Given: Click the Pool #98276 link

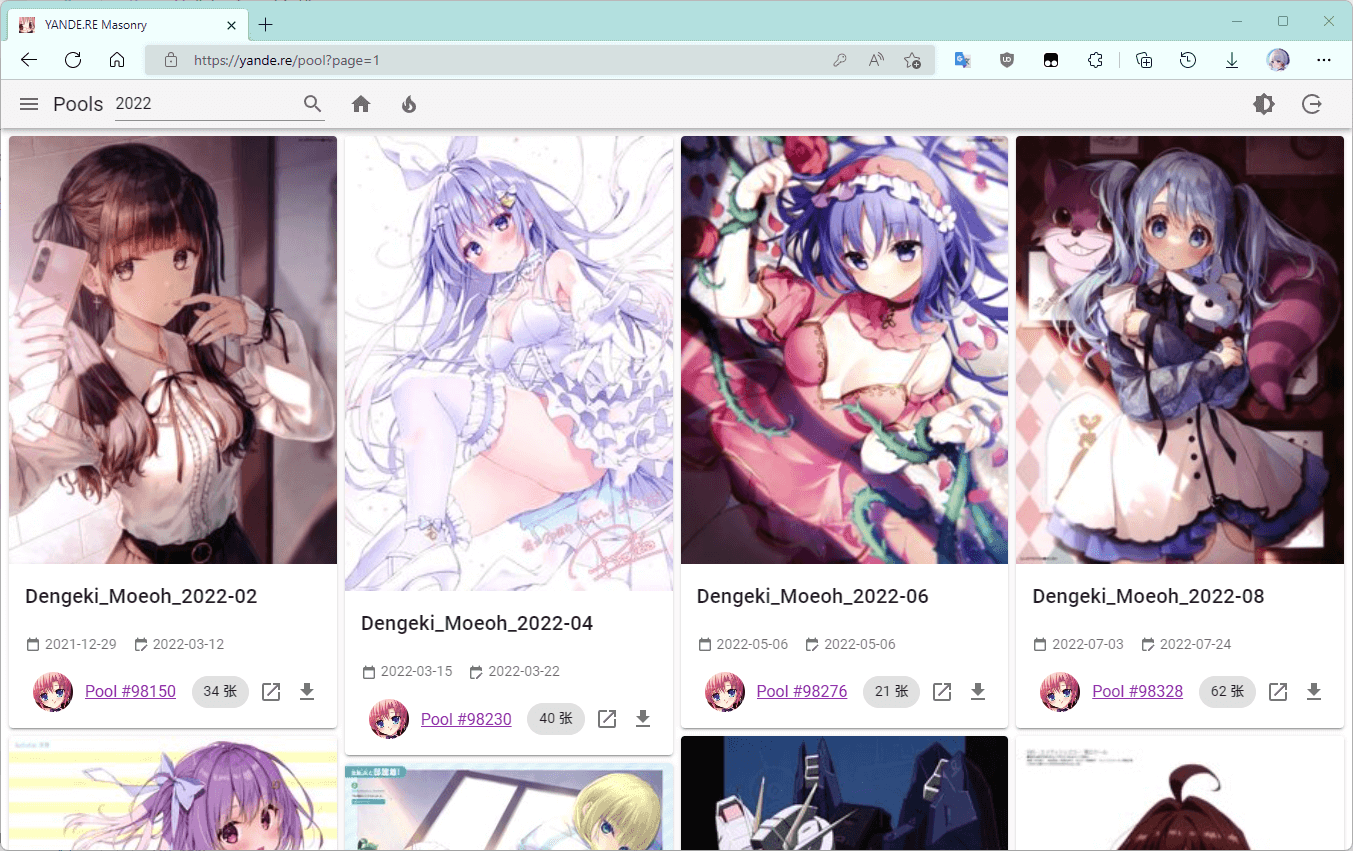Looking at the screenshot, I should (802, 691).
